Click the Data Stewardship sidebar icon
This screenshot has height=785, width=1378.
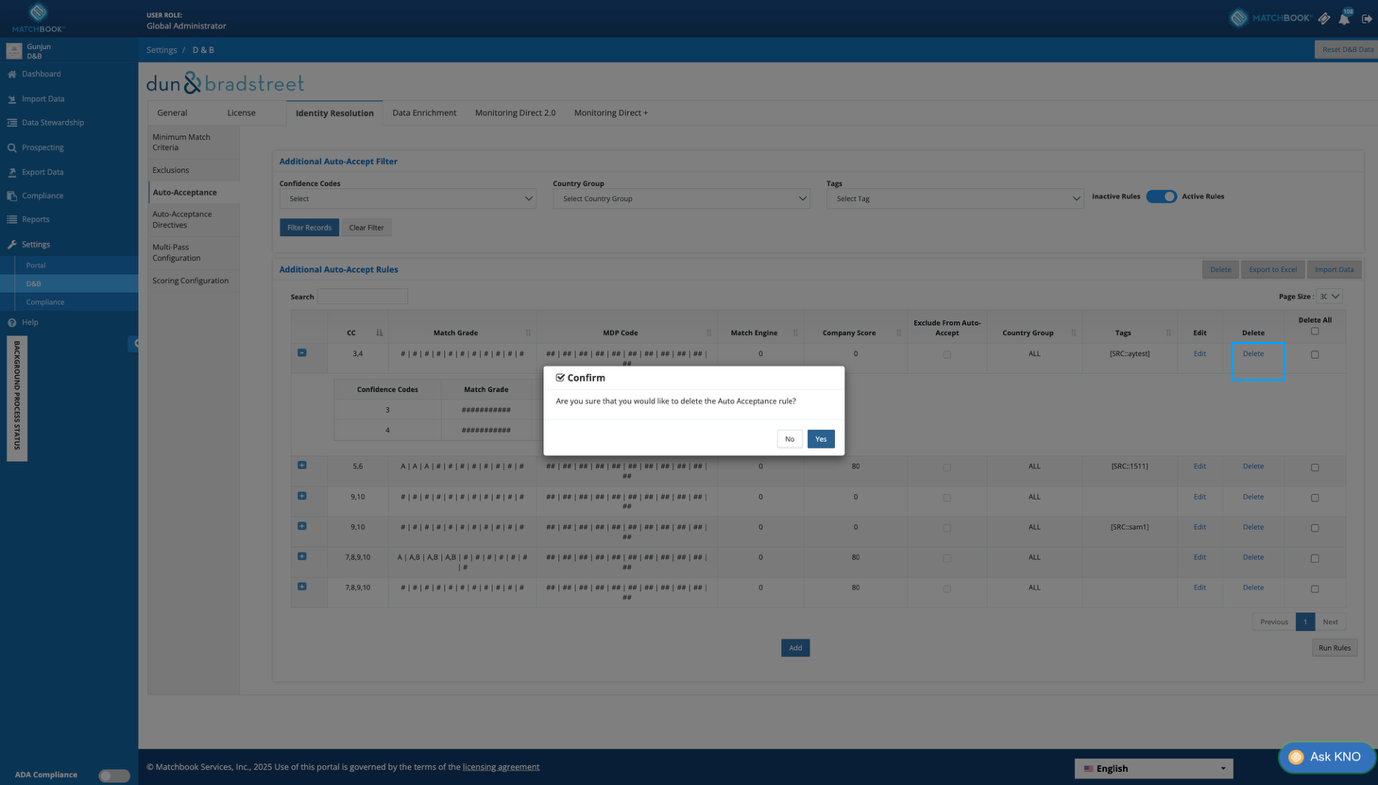click(x=12, y=123)
